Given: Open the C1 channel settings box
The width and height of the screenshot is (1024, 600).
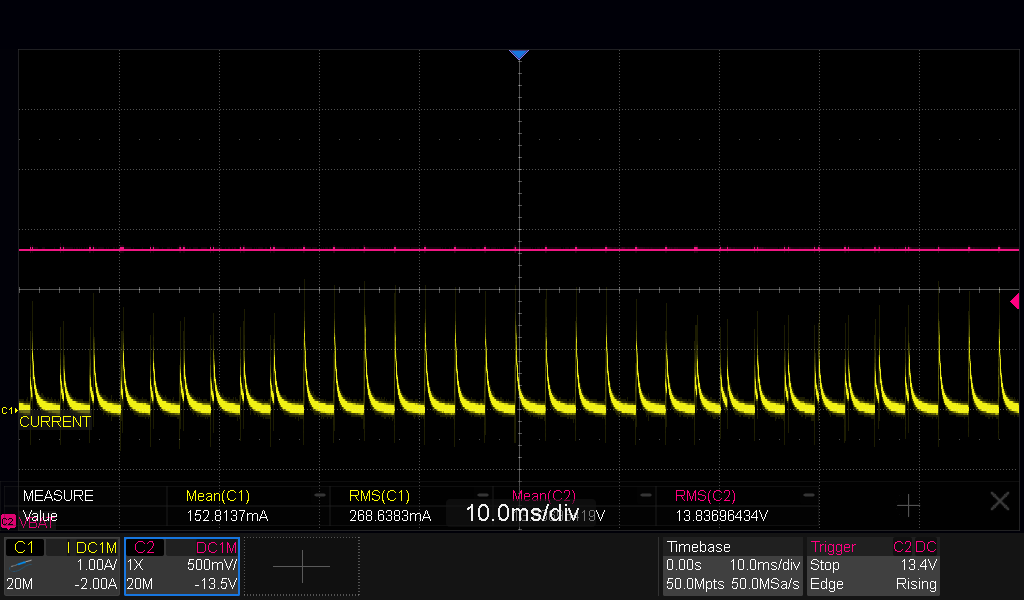Looking at the screenshot, I should (62, 566).
